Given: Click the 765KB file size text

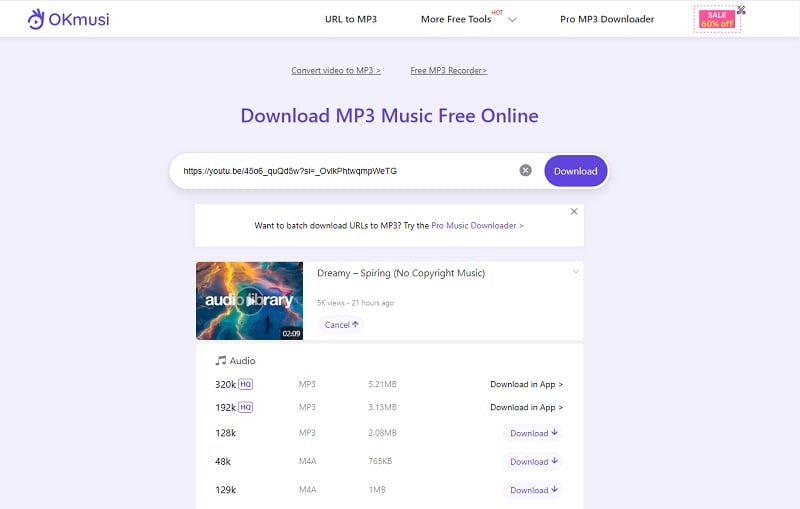Looking at the screenshot, I should pyautogui.click(x=380, y=461).
